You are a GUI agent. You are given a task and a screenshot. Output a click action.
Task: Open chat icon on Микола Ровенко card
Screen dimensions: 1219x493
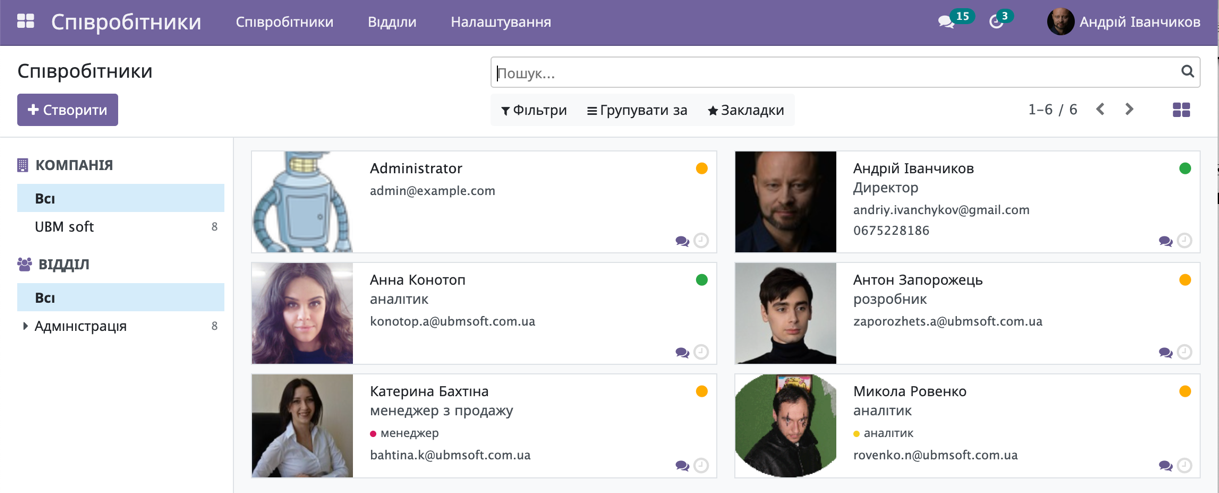[x=1165, y=466]
